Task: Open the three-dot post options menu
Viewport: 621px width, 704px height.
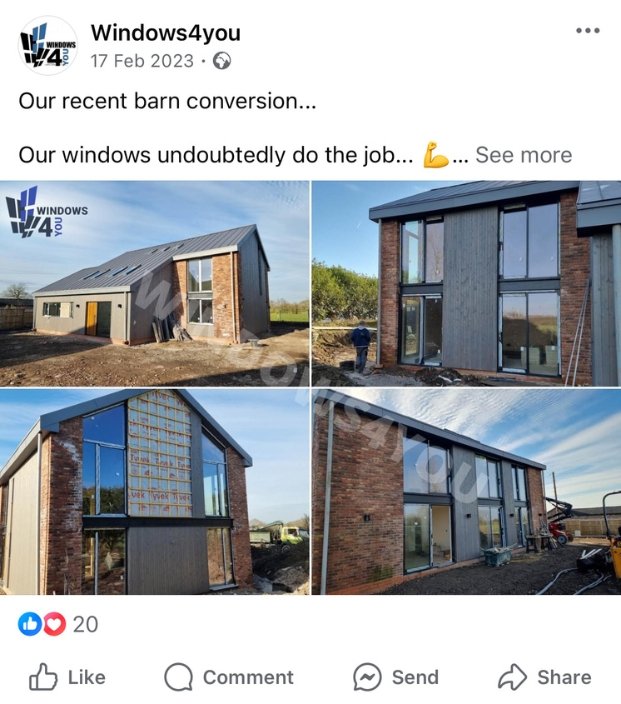Action: click(588, 31)
